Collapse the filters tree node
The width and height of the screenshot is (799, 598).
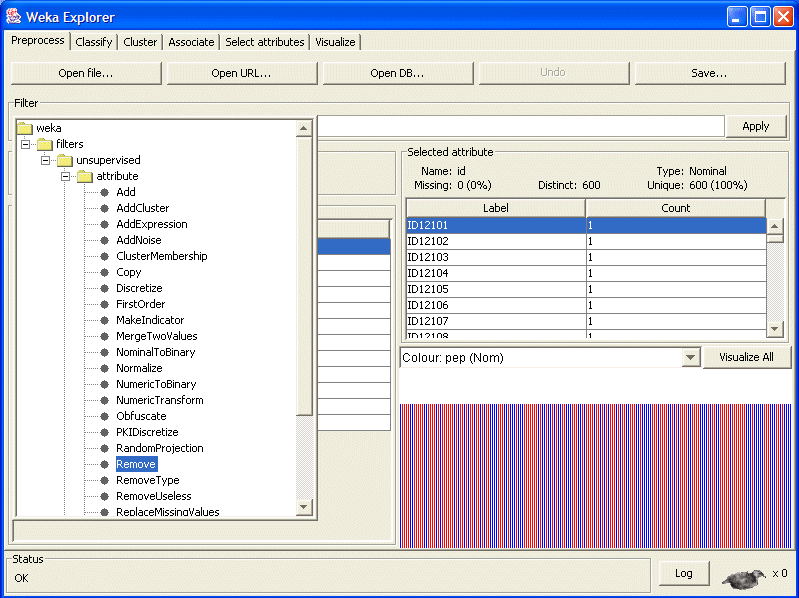click(x=25, y=144)
